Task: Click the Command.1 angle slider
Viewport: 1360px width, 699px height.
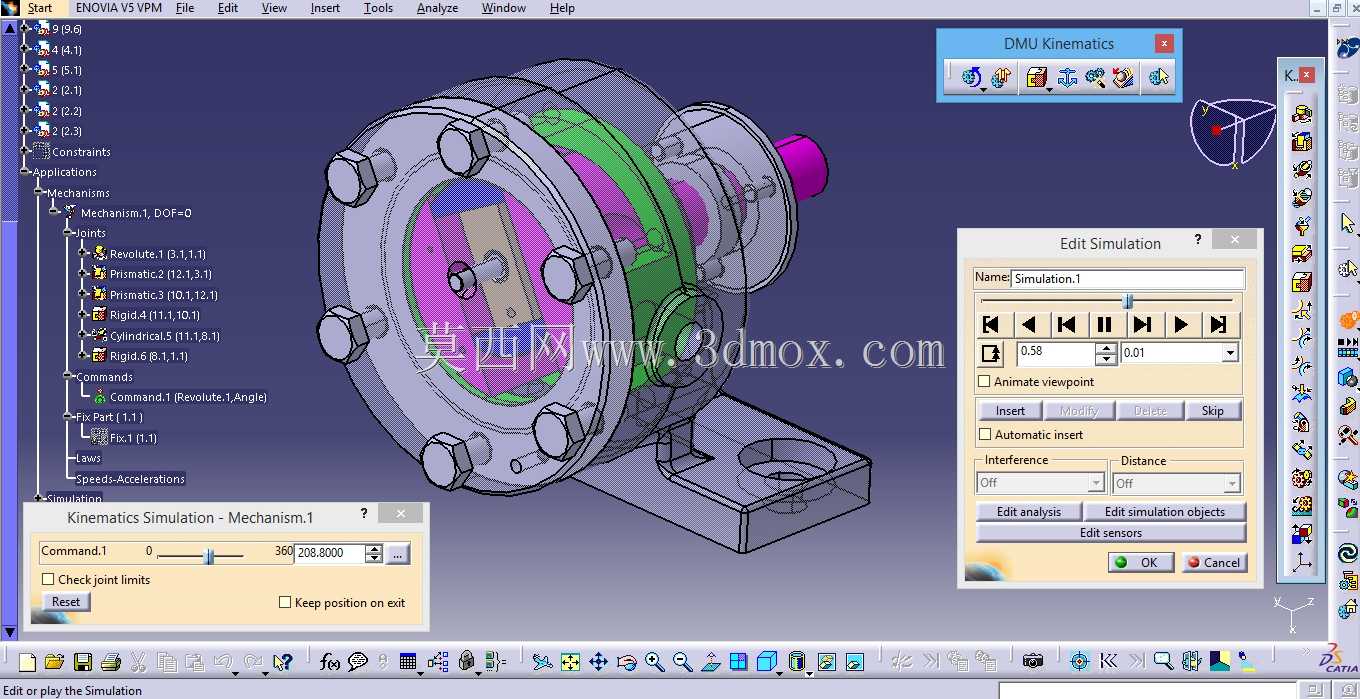Action: 209,555
